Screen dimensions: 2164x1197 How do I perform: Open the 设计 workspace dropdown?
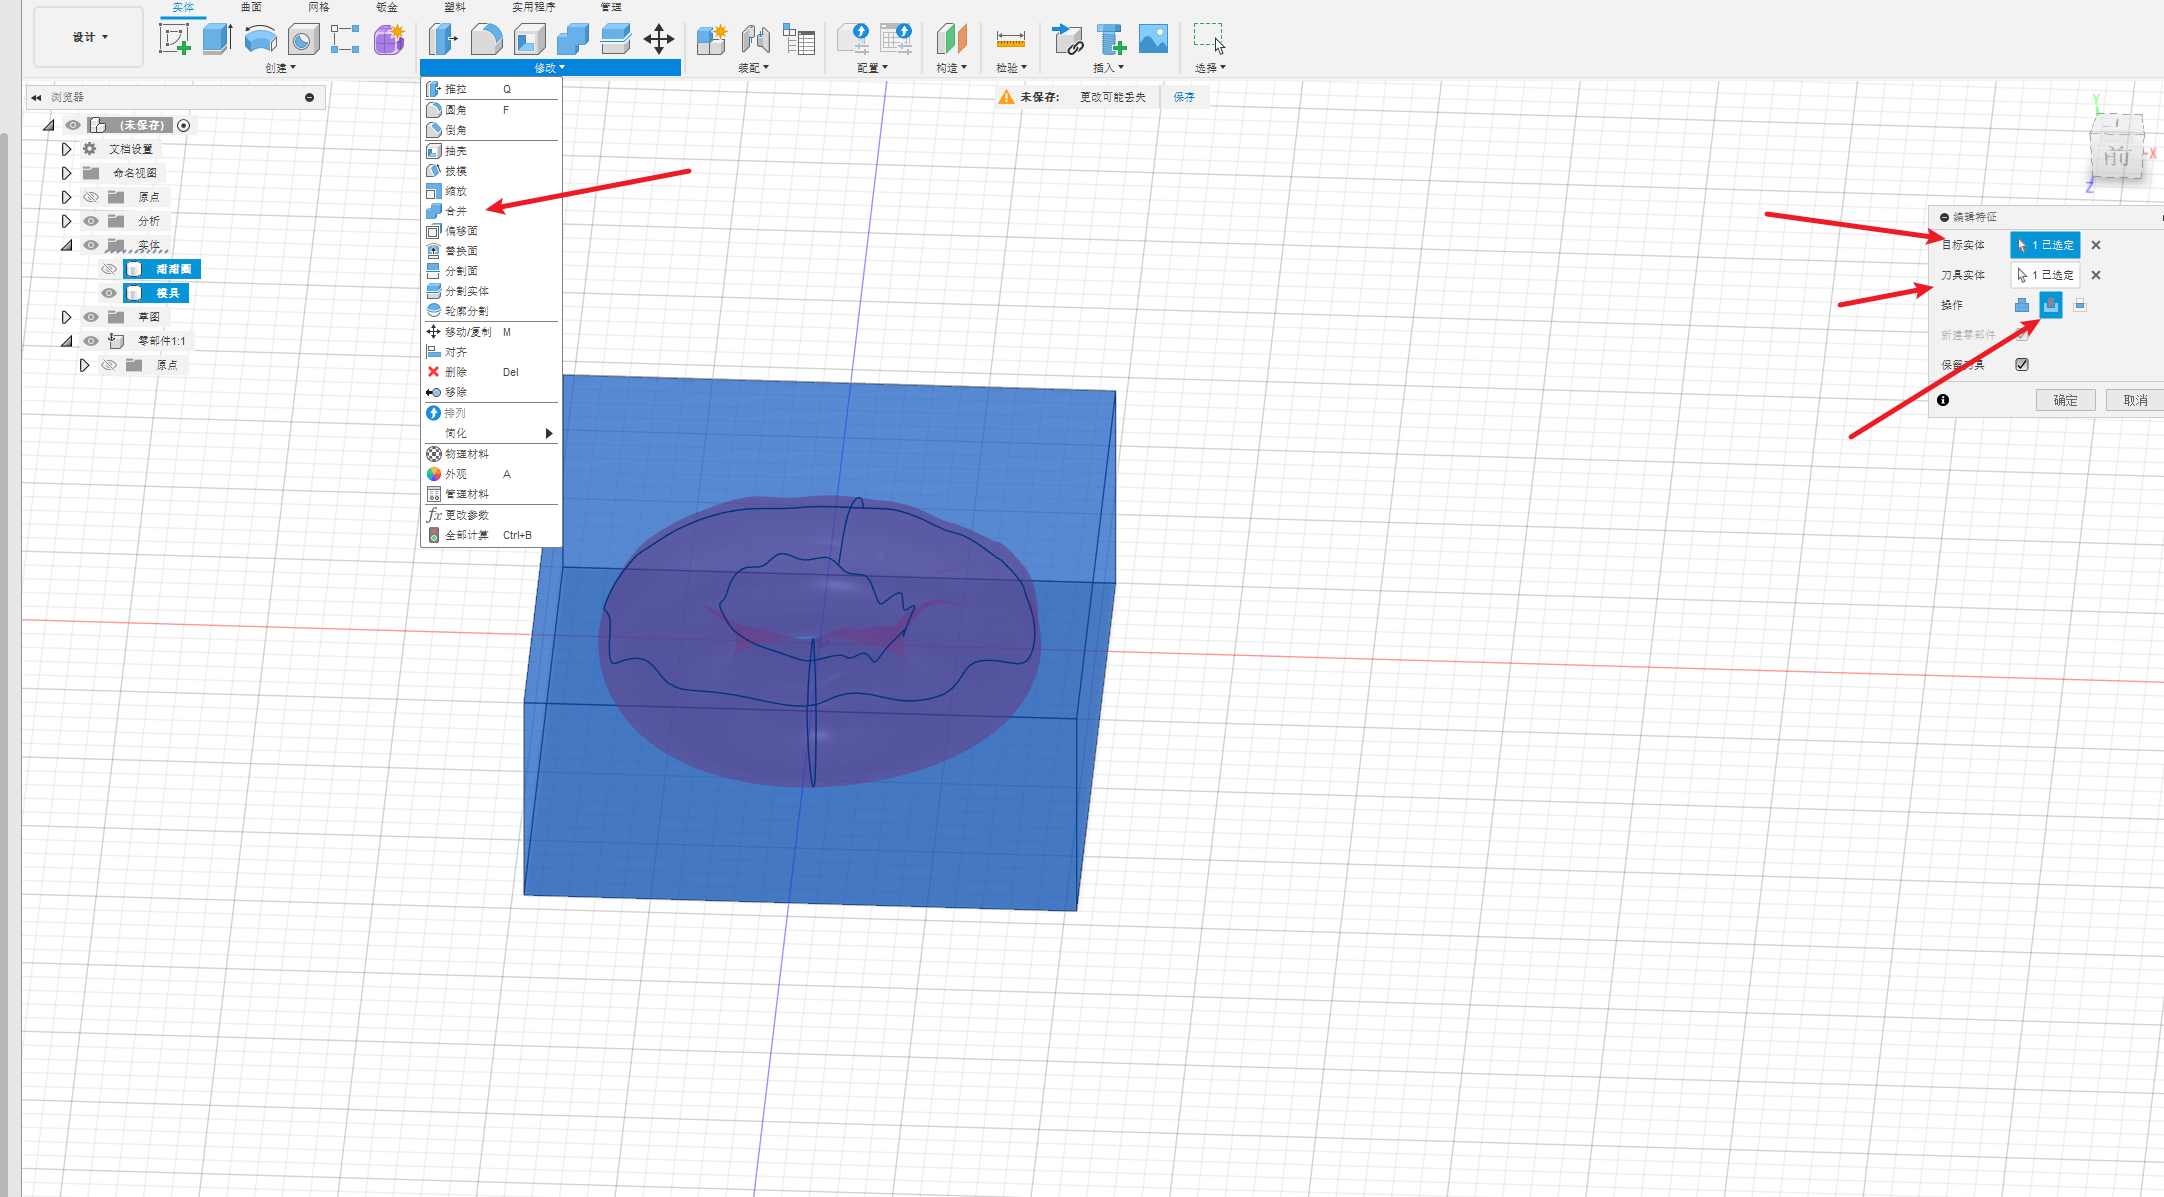tap(89, 37)
